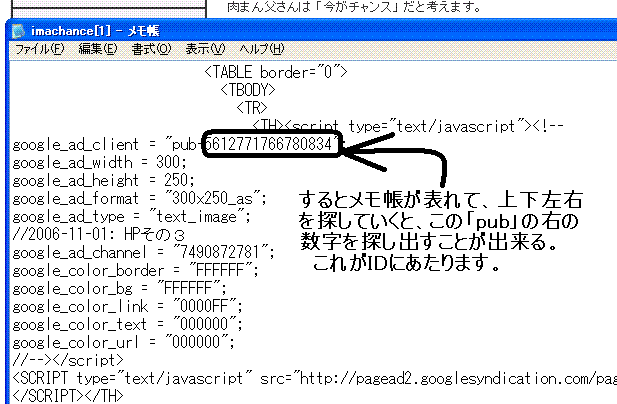This screenshot has height=404, width=617.
Task: Click the <TABLE border="0"> line
Action: point(276,72)
